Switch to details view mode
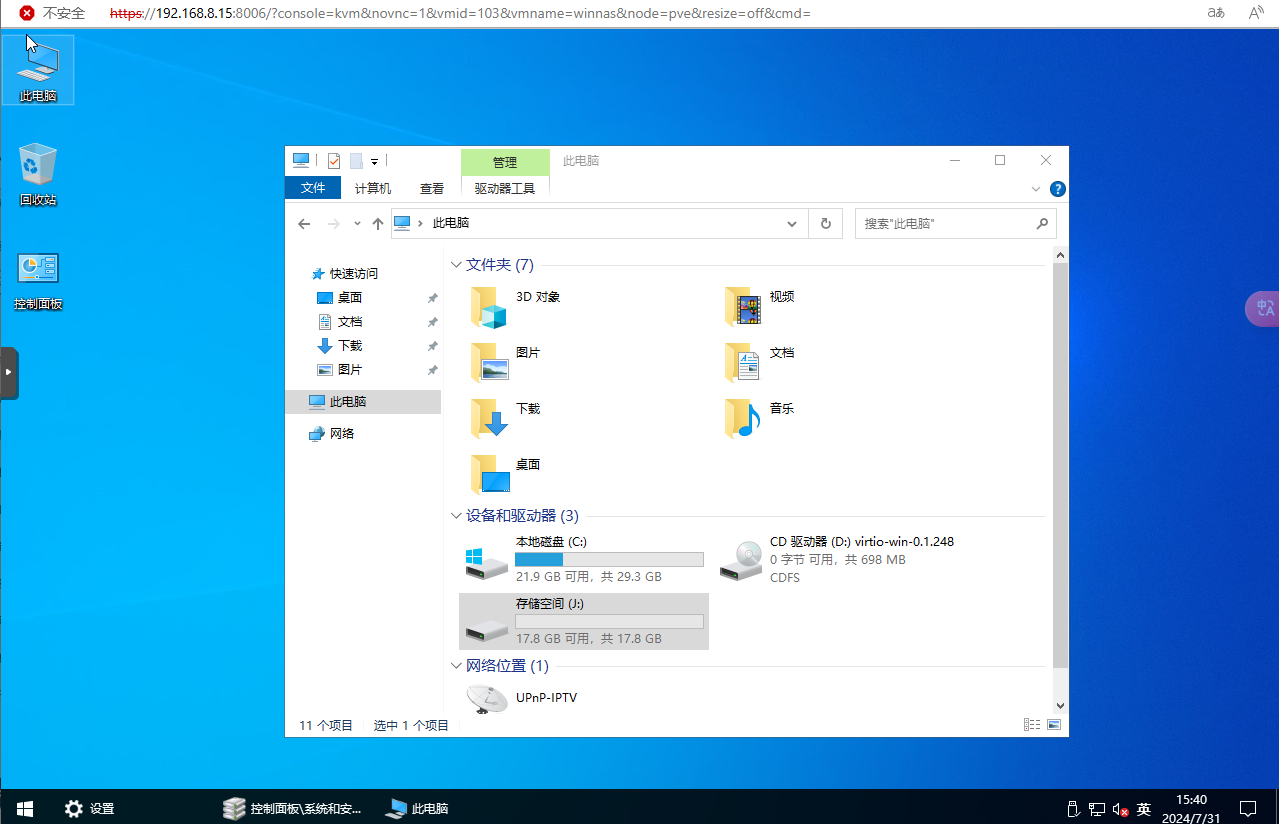The image size is (1279, 824). click(1032, 725)
